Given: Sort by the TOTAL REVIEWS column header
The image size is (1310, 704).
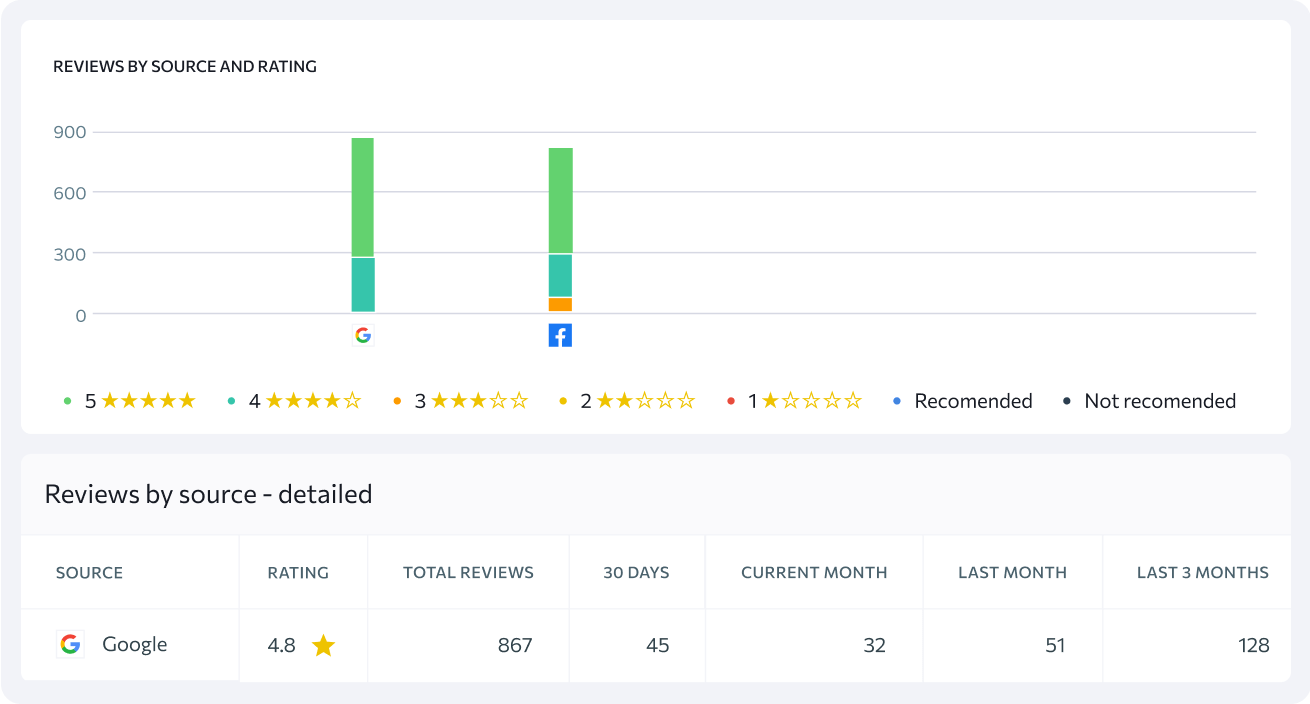Looking at the screenshot, I should pyautogui.click(x=468, y=573).
